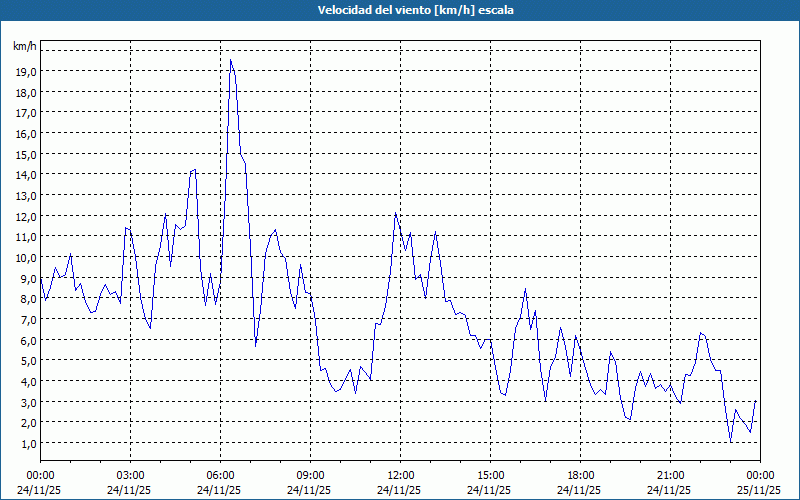Viewport: 800px width, 500px height.
Task: Click the 15,0 y-axis value label
Action: pyautogui.click(x=25, y=154)
